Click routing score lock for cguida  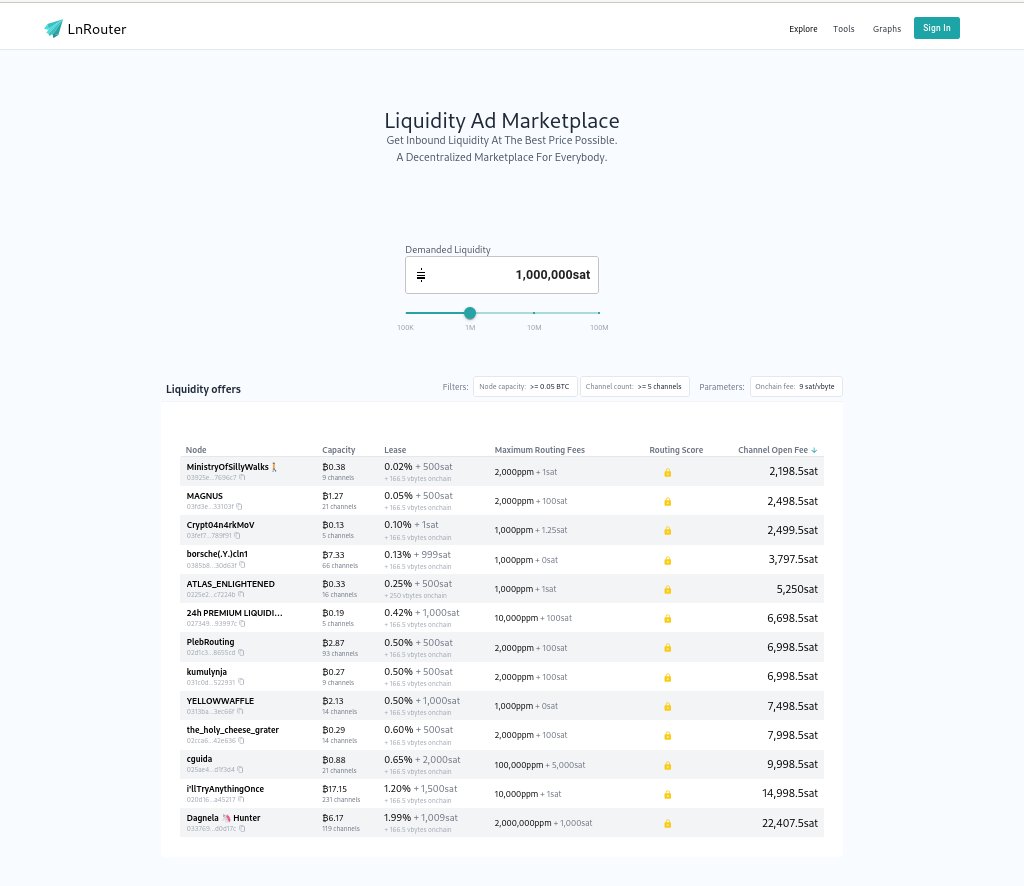[x=667, y=765]
